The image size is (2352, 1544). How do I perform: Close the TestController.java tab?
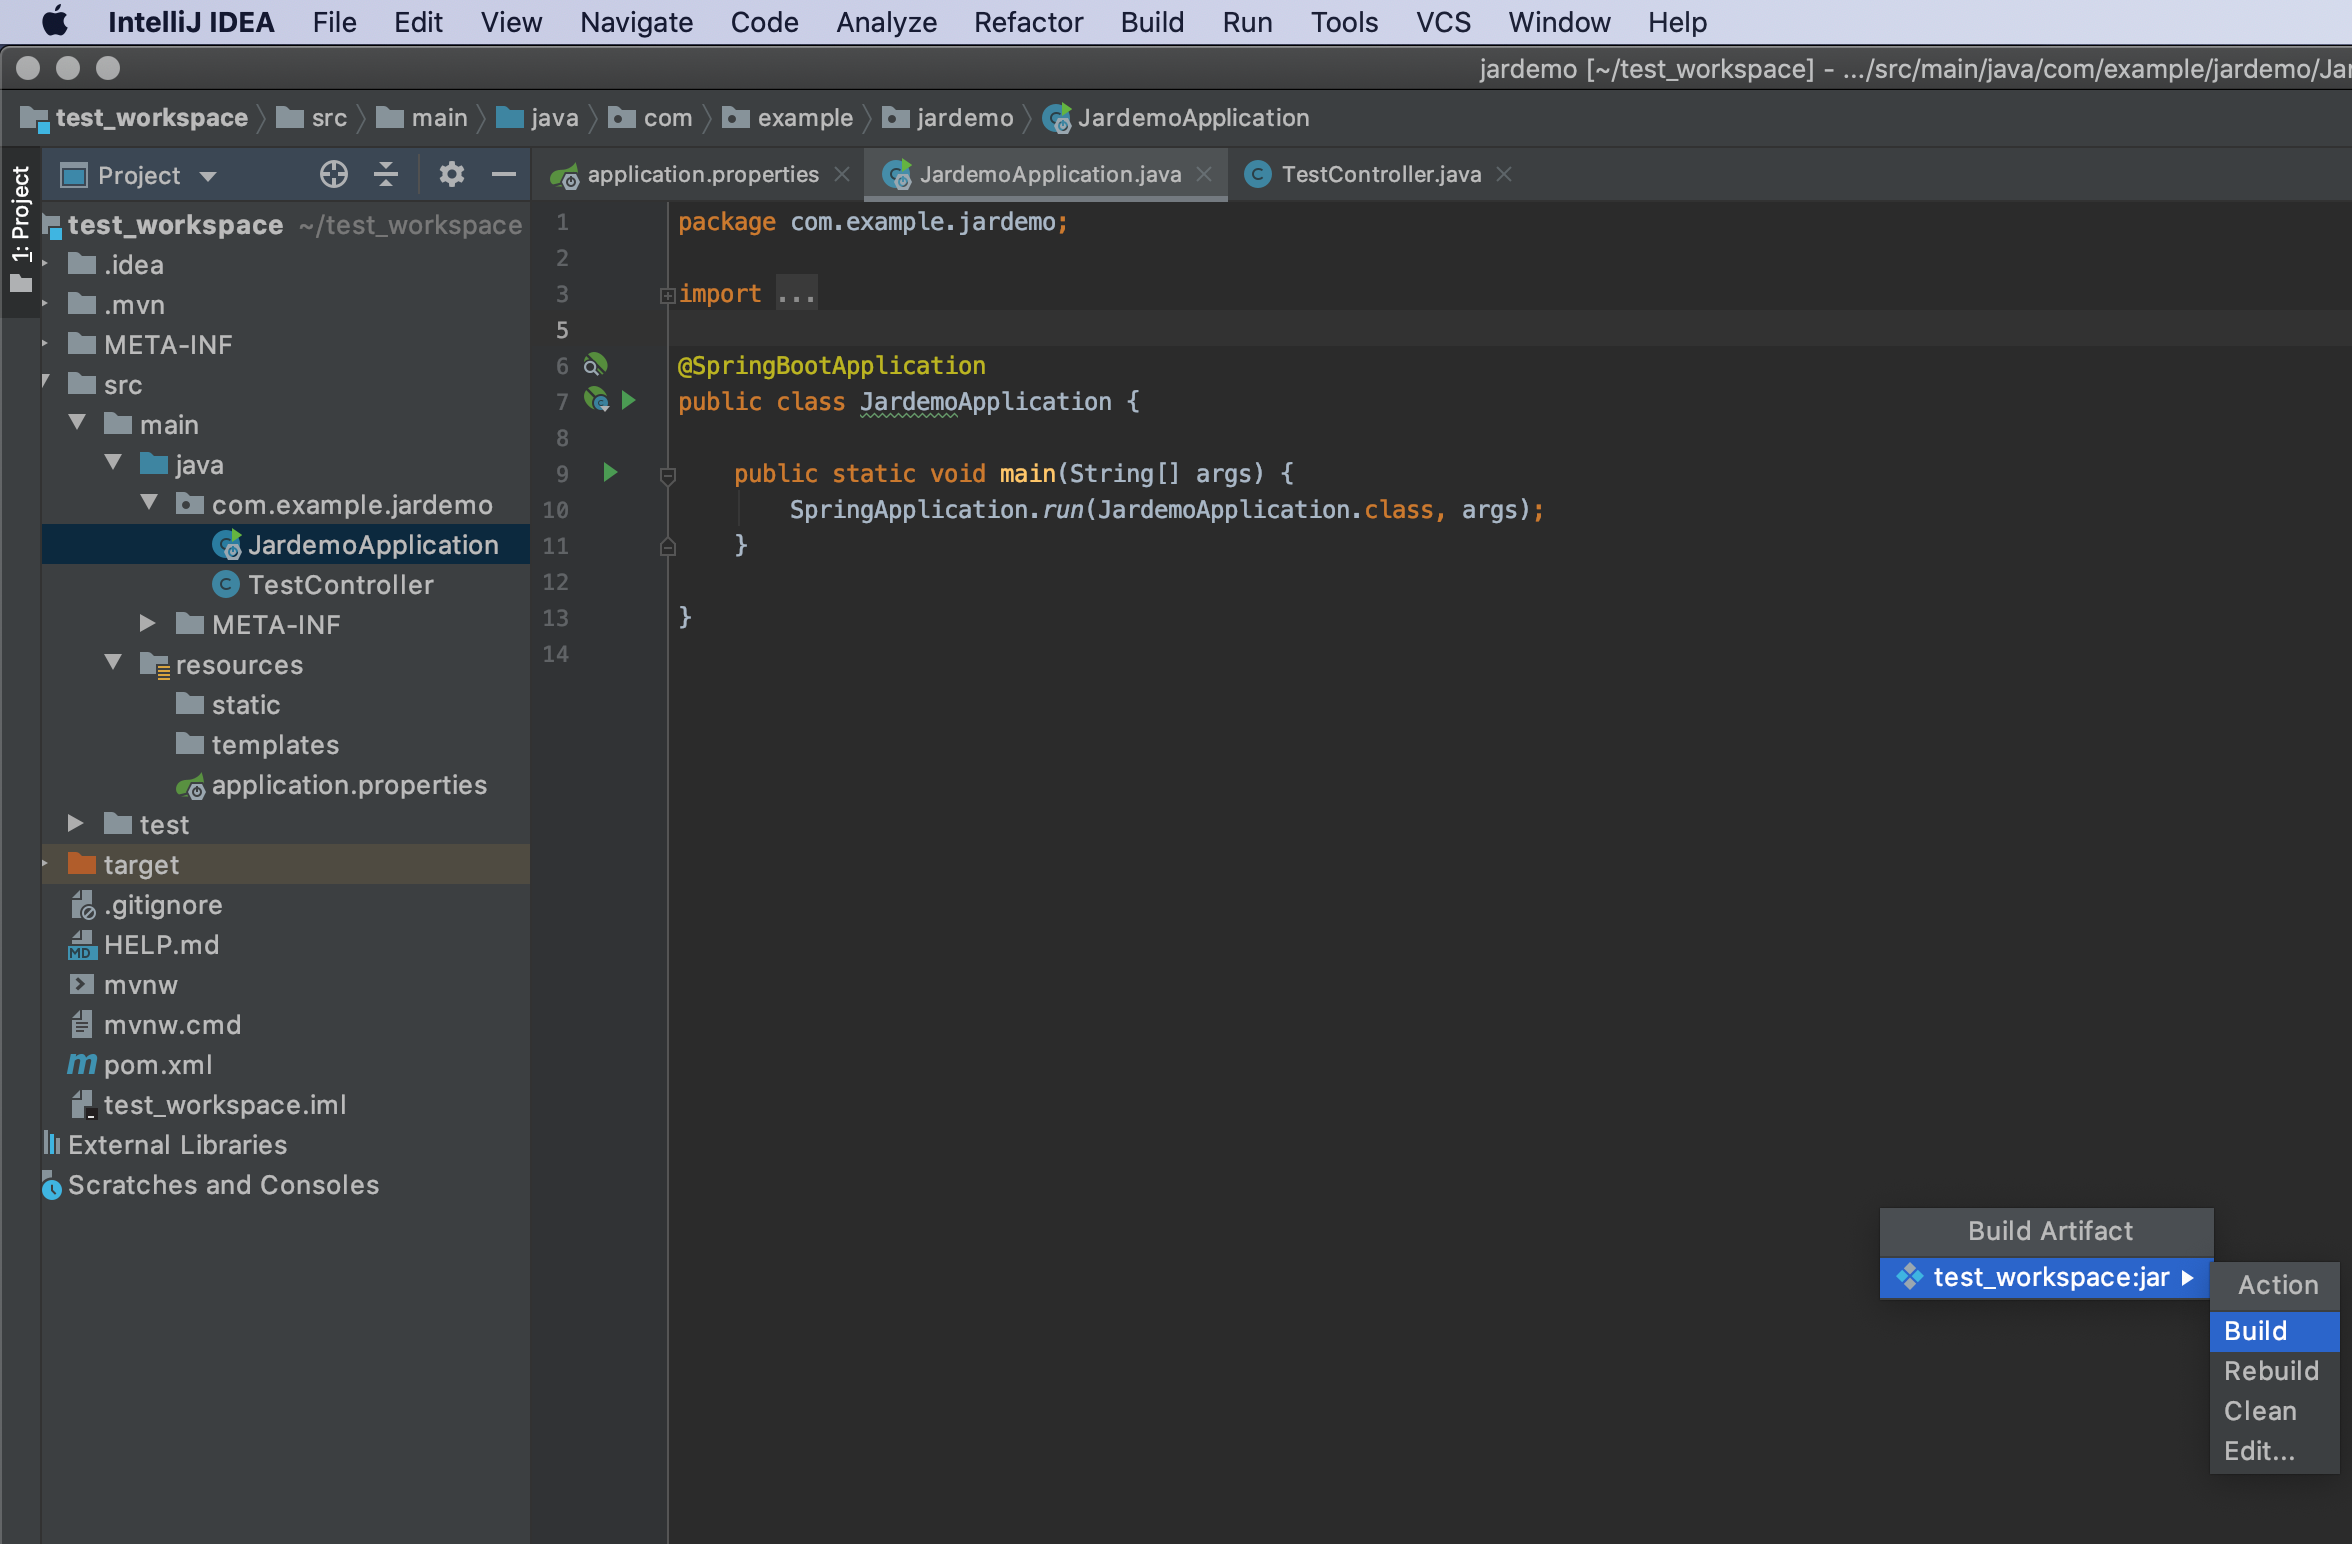pyautogui.click(x=1504, y=175)
